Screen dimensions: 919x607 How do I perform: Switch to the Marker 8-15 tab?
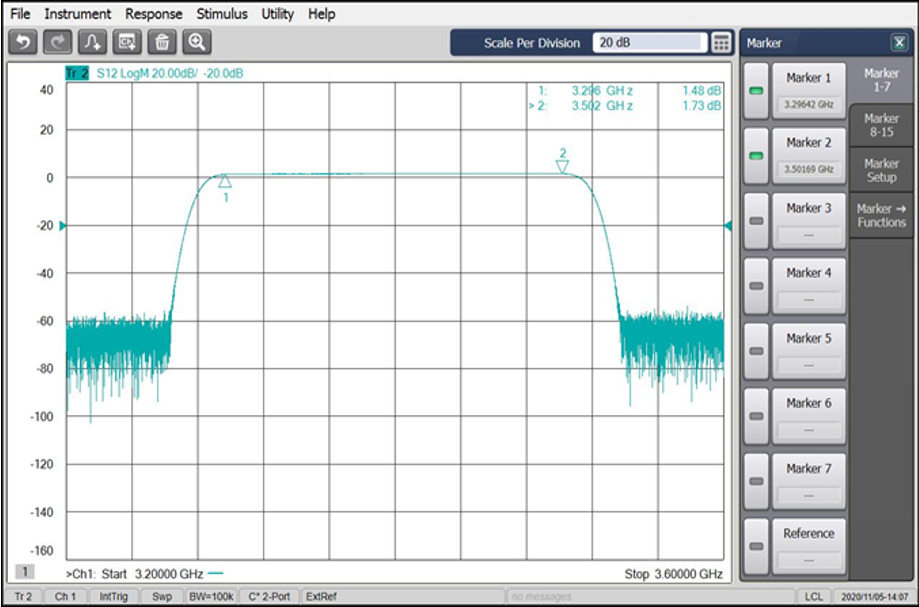pyautogui.click(x=881, y=126)
